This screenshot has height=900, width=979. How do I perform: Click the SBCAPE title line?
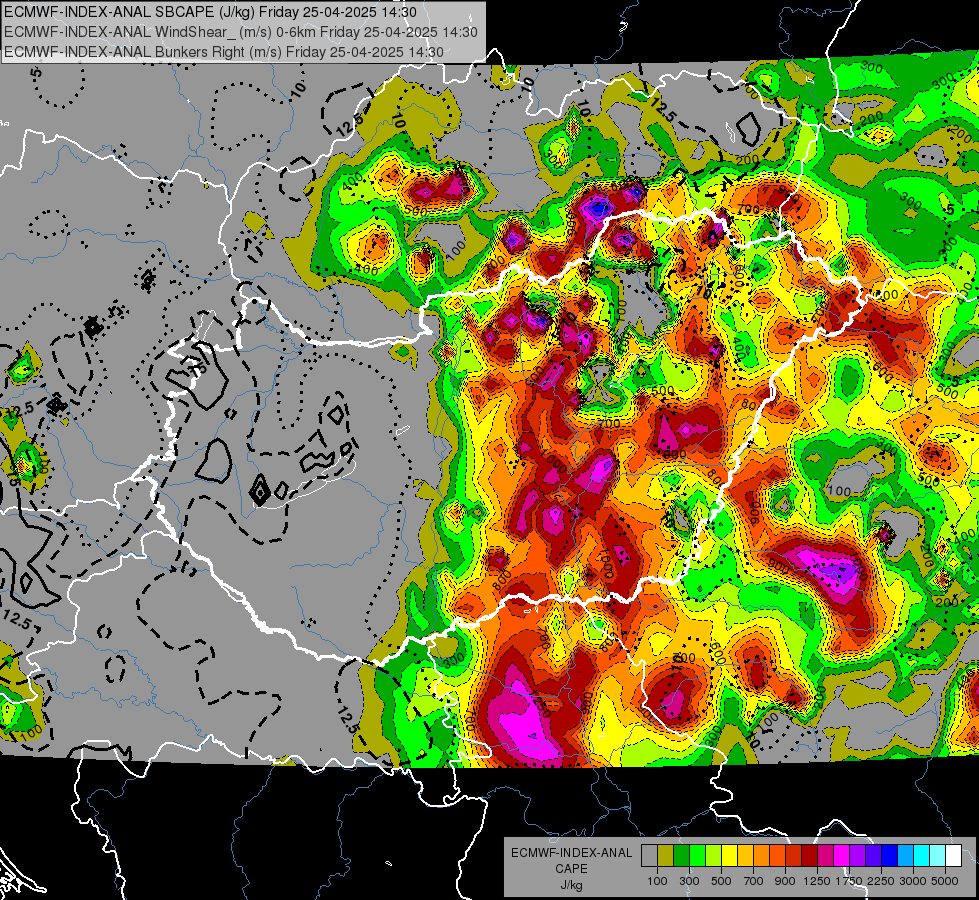tap(210, 12)
